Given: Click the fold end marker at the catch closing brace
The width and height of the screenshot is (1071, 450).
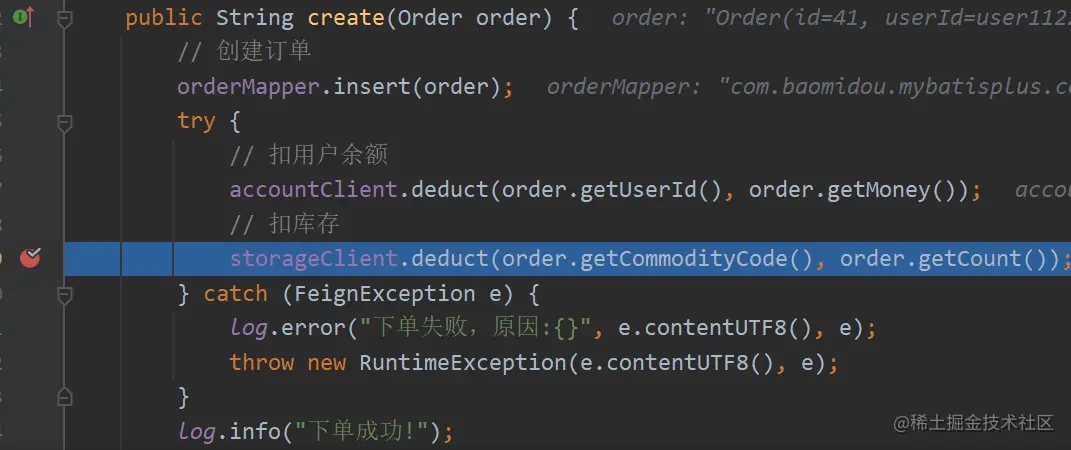Looking at the screenshot, I should [65, 397].
